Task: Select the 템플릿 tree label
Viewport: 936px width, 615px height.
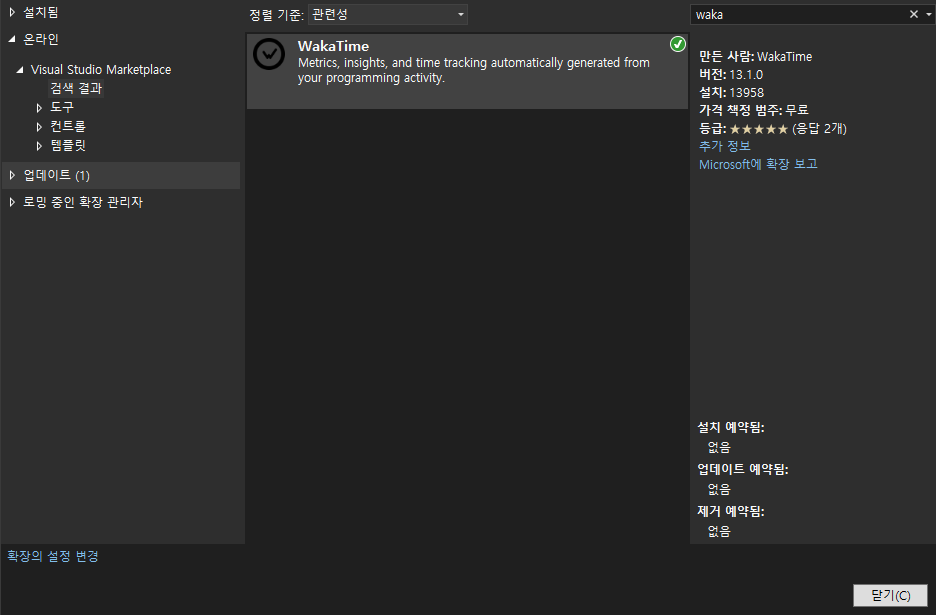Action: coord(68,146)
